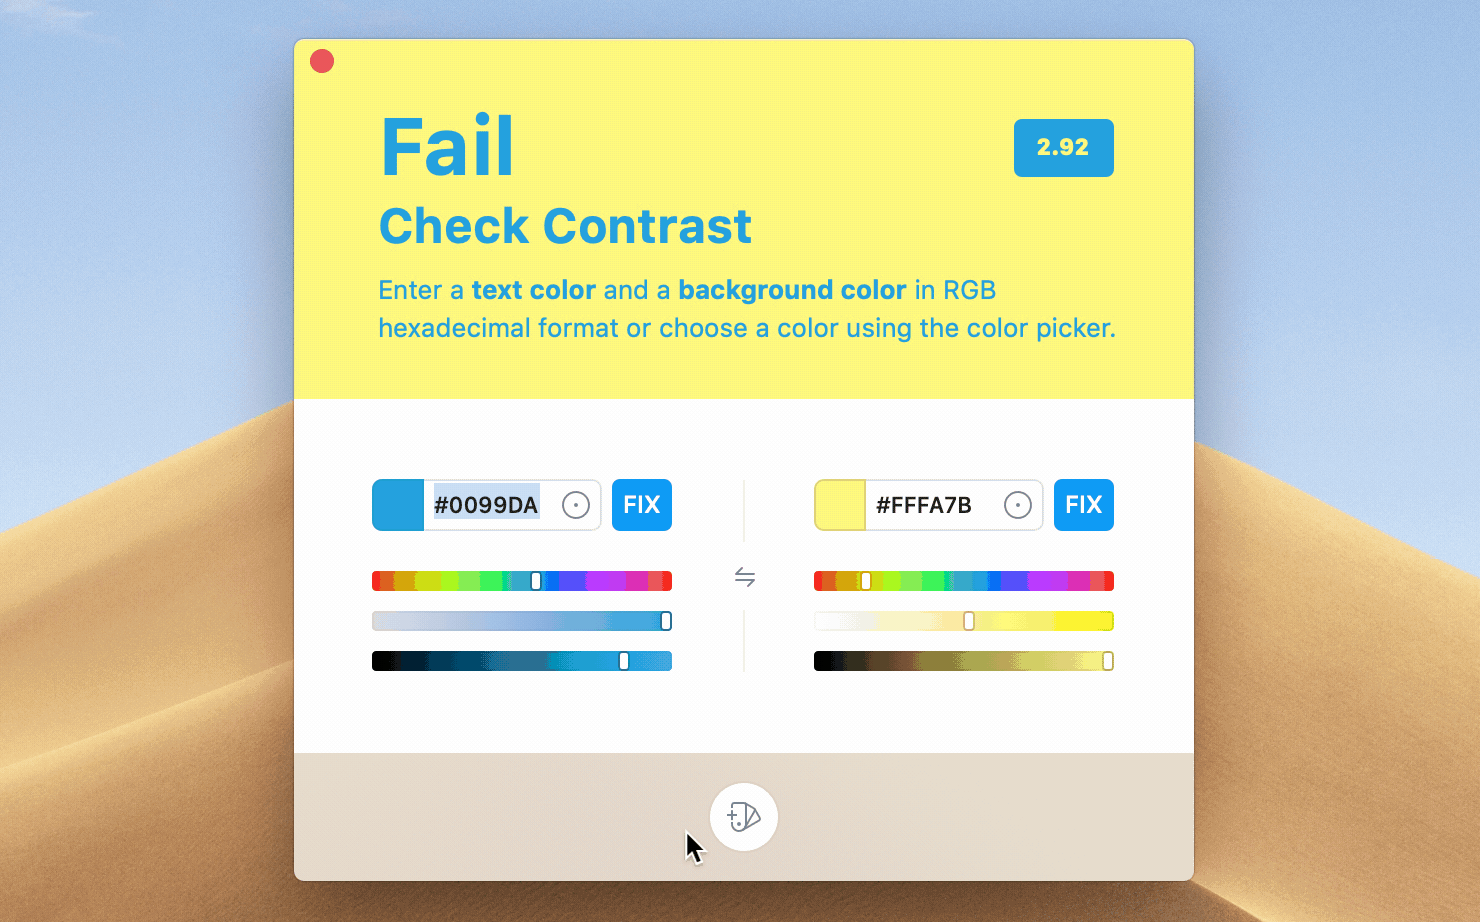
Task: Click the text color lightness slider handle
Action: pyautogui.click(x=624, y=661)
